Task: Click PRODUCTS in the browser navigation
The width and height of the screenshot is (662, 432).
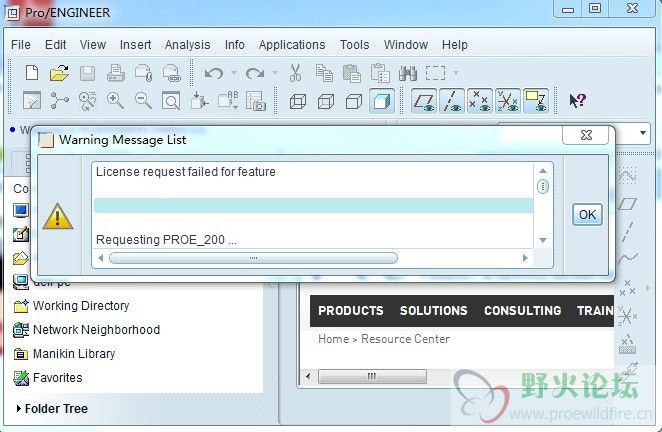Action: 351,311
